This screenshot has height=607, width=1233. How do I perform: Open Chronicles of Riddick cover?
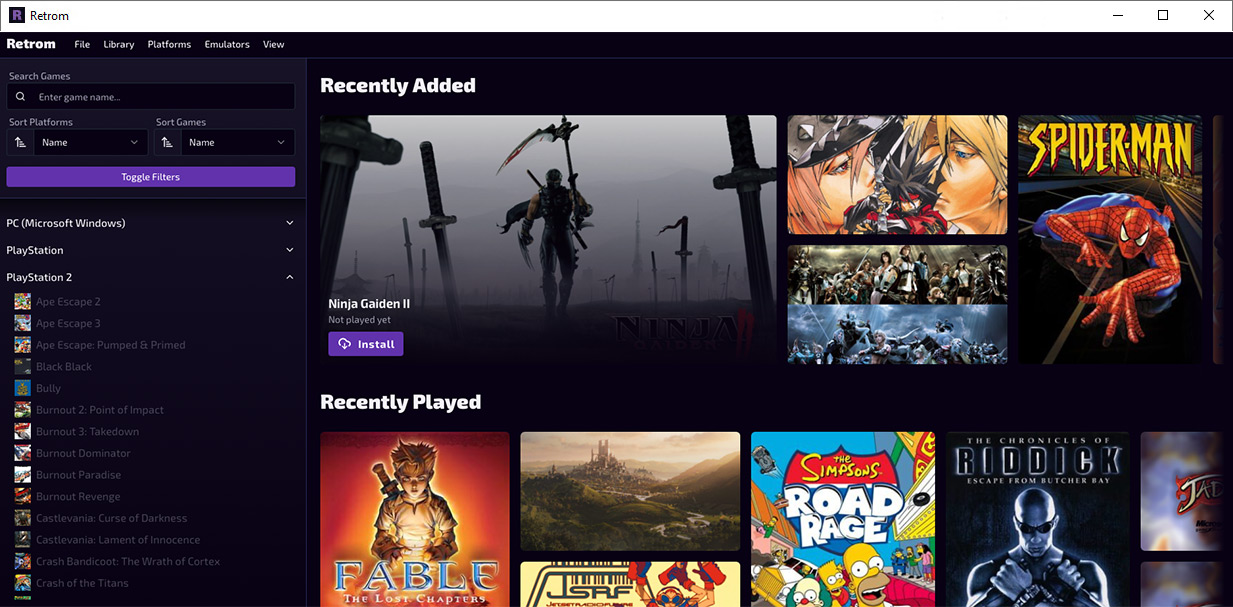click(1038, 519)
